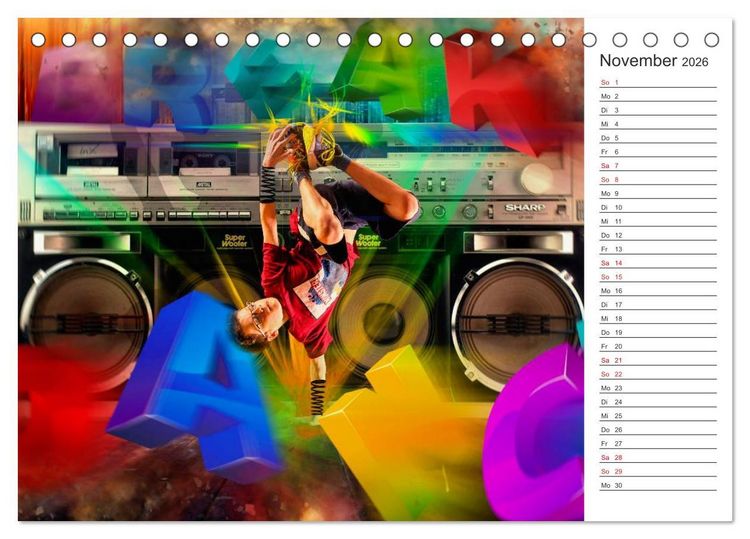Select the row 'Do 12'
This screenshot has width=750, height=539.
click(658, 235)
